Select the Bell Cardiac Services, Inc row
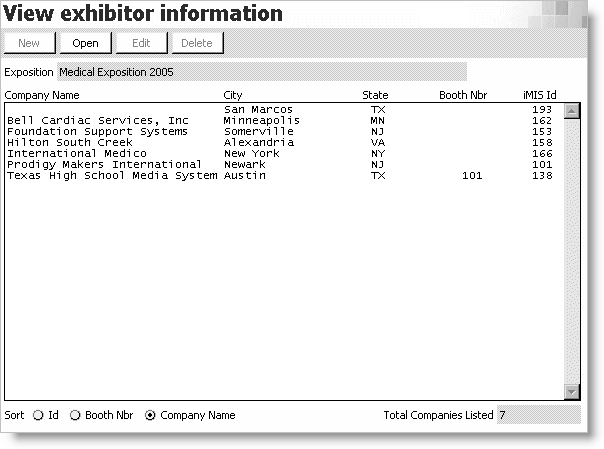The height and width of the screenshot is (449, 604). pos(284,121)
